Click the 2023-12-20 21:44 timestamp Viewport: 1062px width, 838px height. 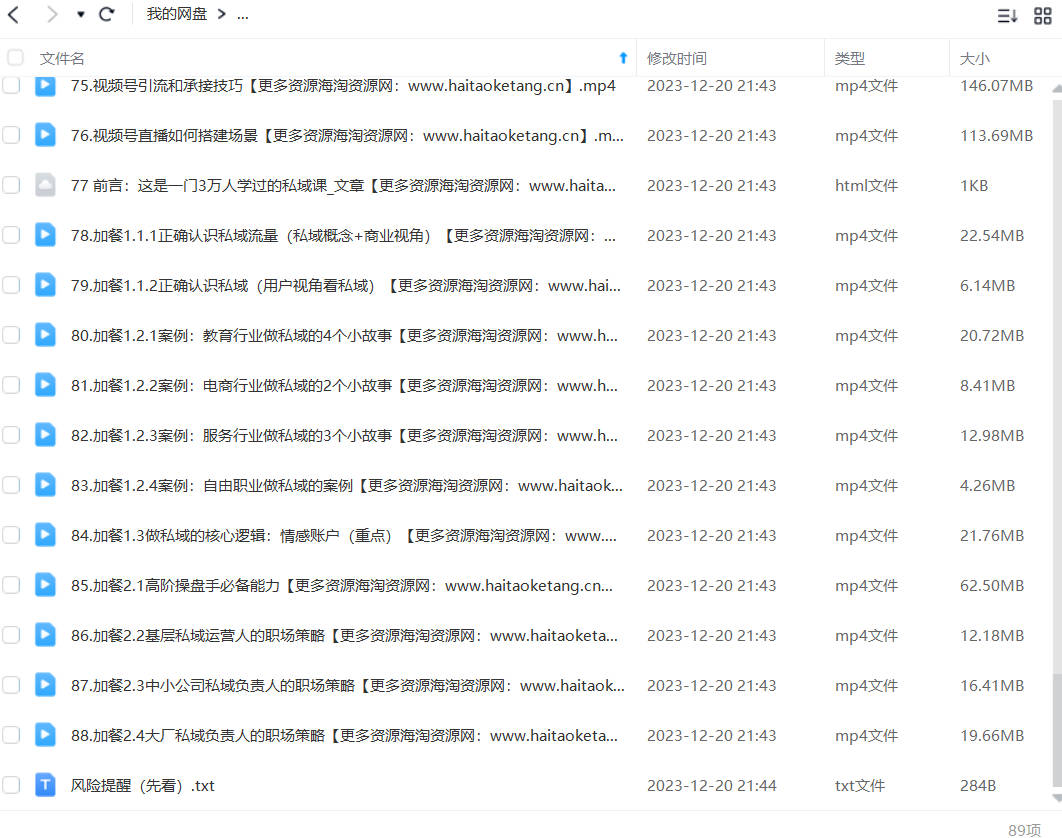[x=711, y=786]
